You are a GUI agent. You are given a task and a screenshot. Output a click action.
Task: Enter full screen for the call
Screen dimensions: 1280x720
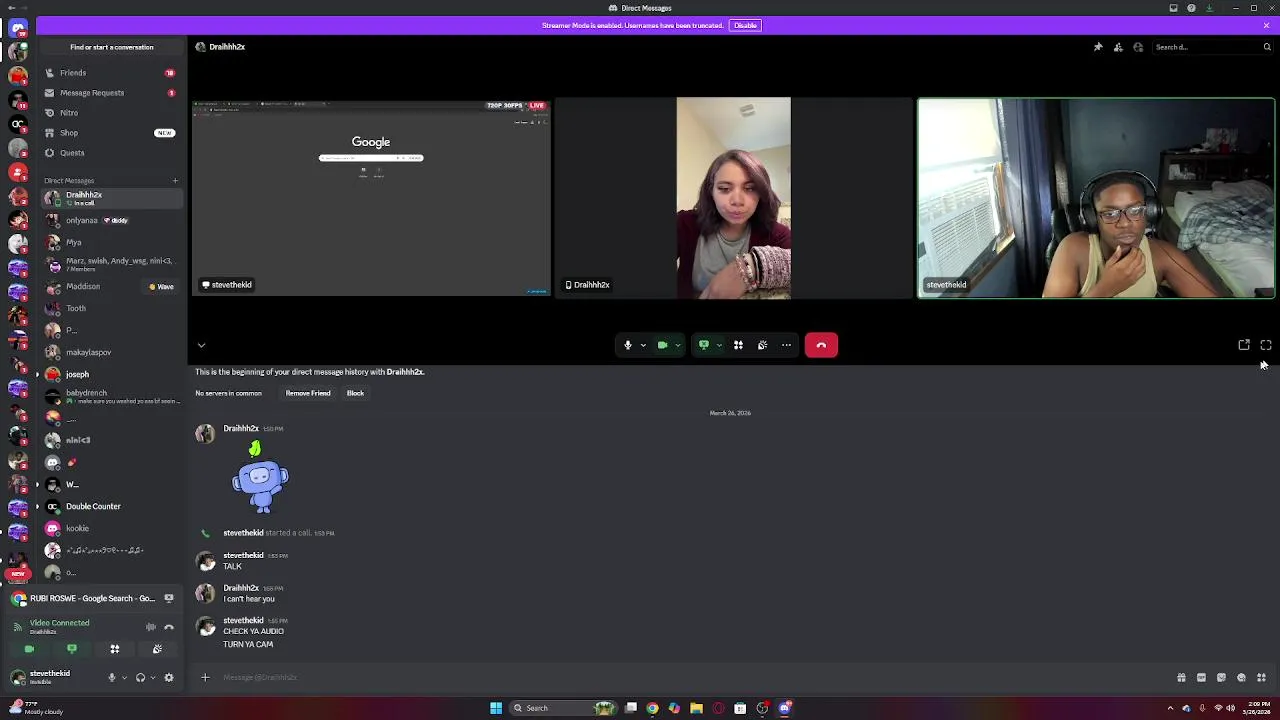(x=1266, y=345)
